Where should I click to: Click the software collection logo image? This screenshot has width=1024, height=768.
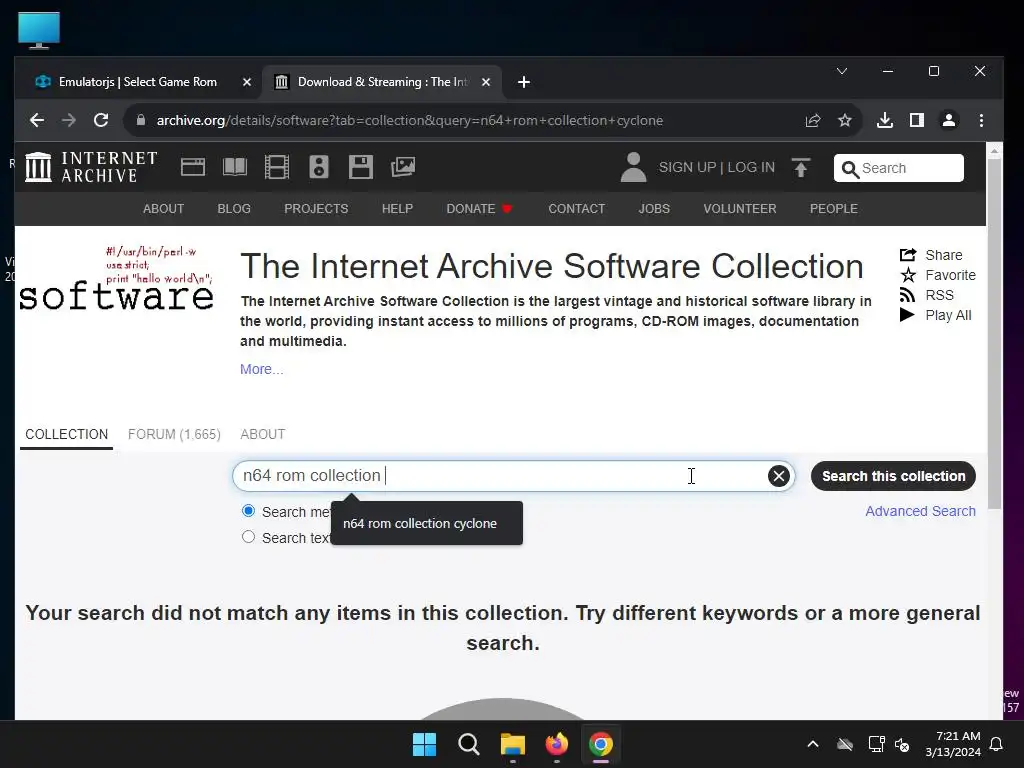(x=116, y=278)
